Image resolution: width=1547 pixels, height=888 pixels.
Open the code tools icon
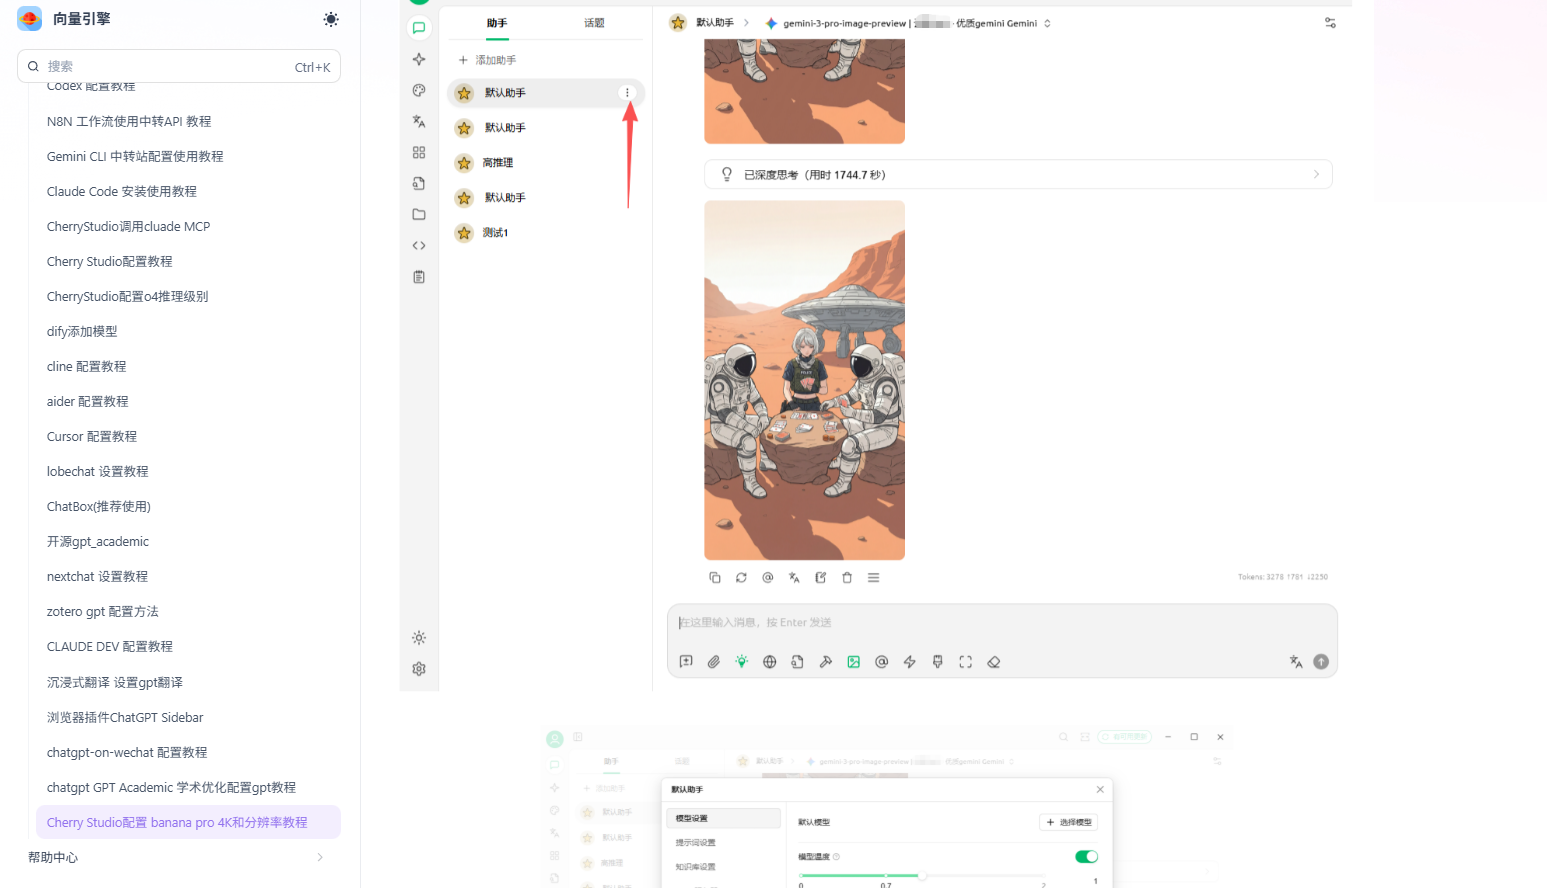point(419,245)
